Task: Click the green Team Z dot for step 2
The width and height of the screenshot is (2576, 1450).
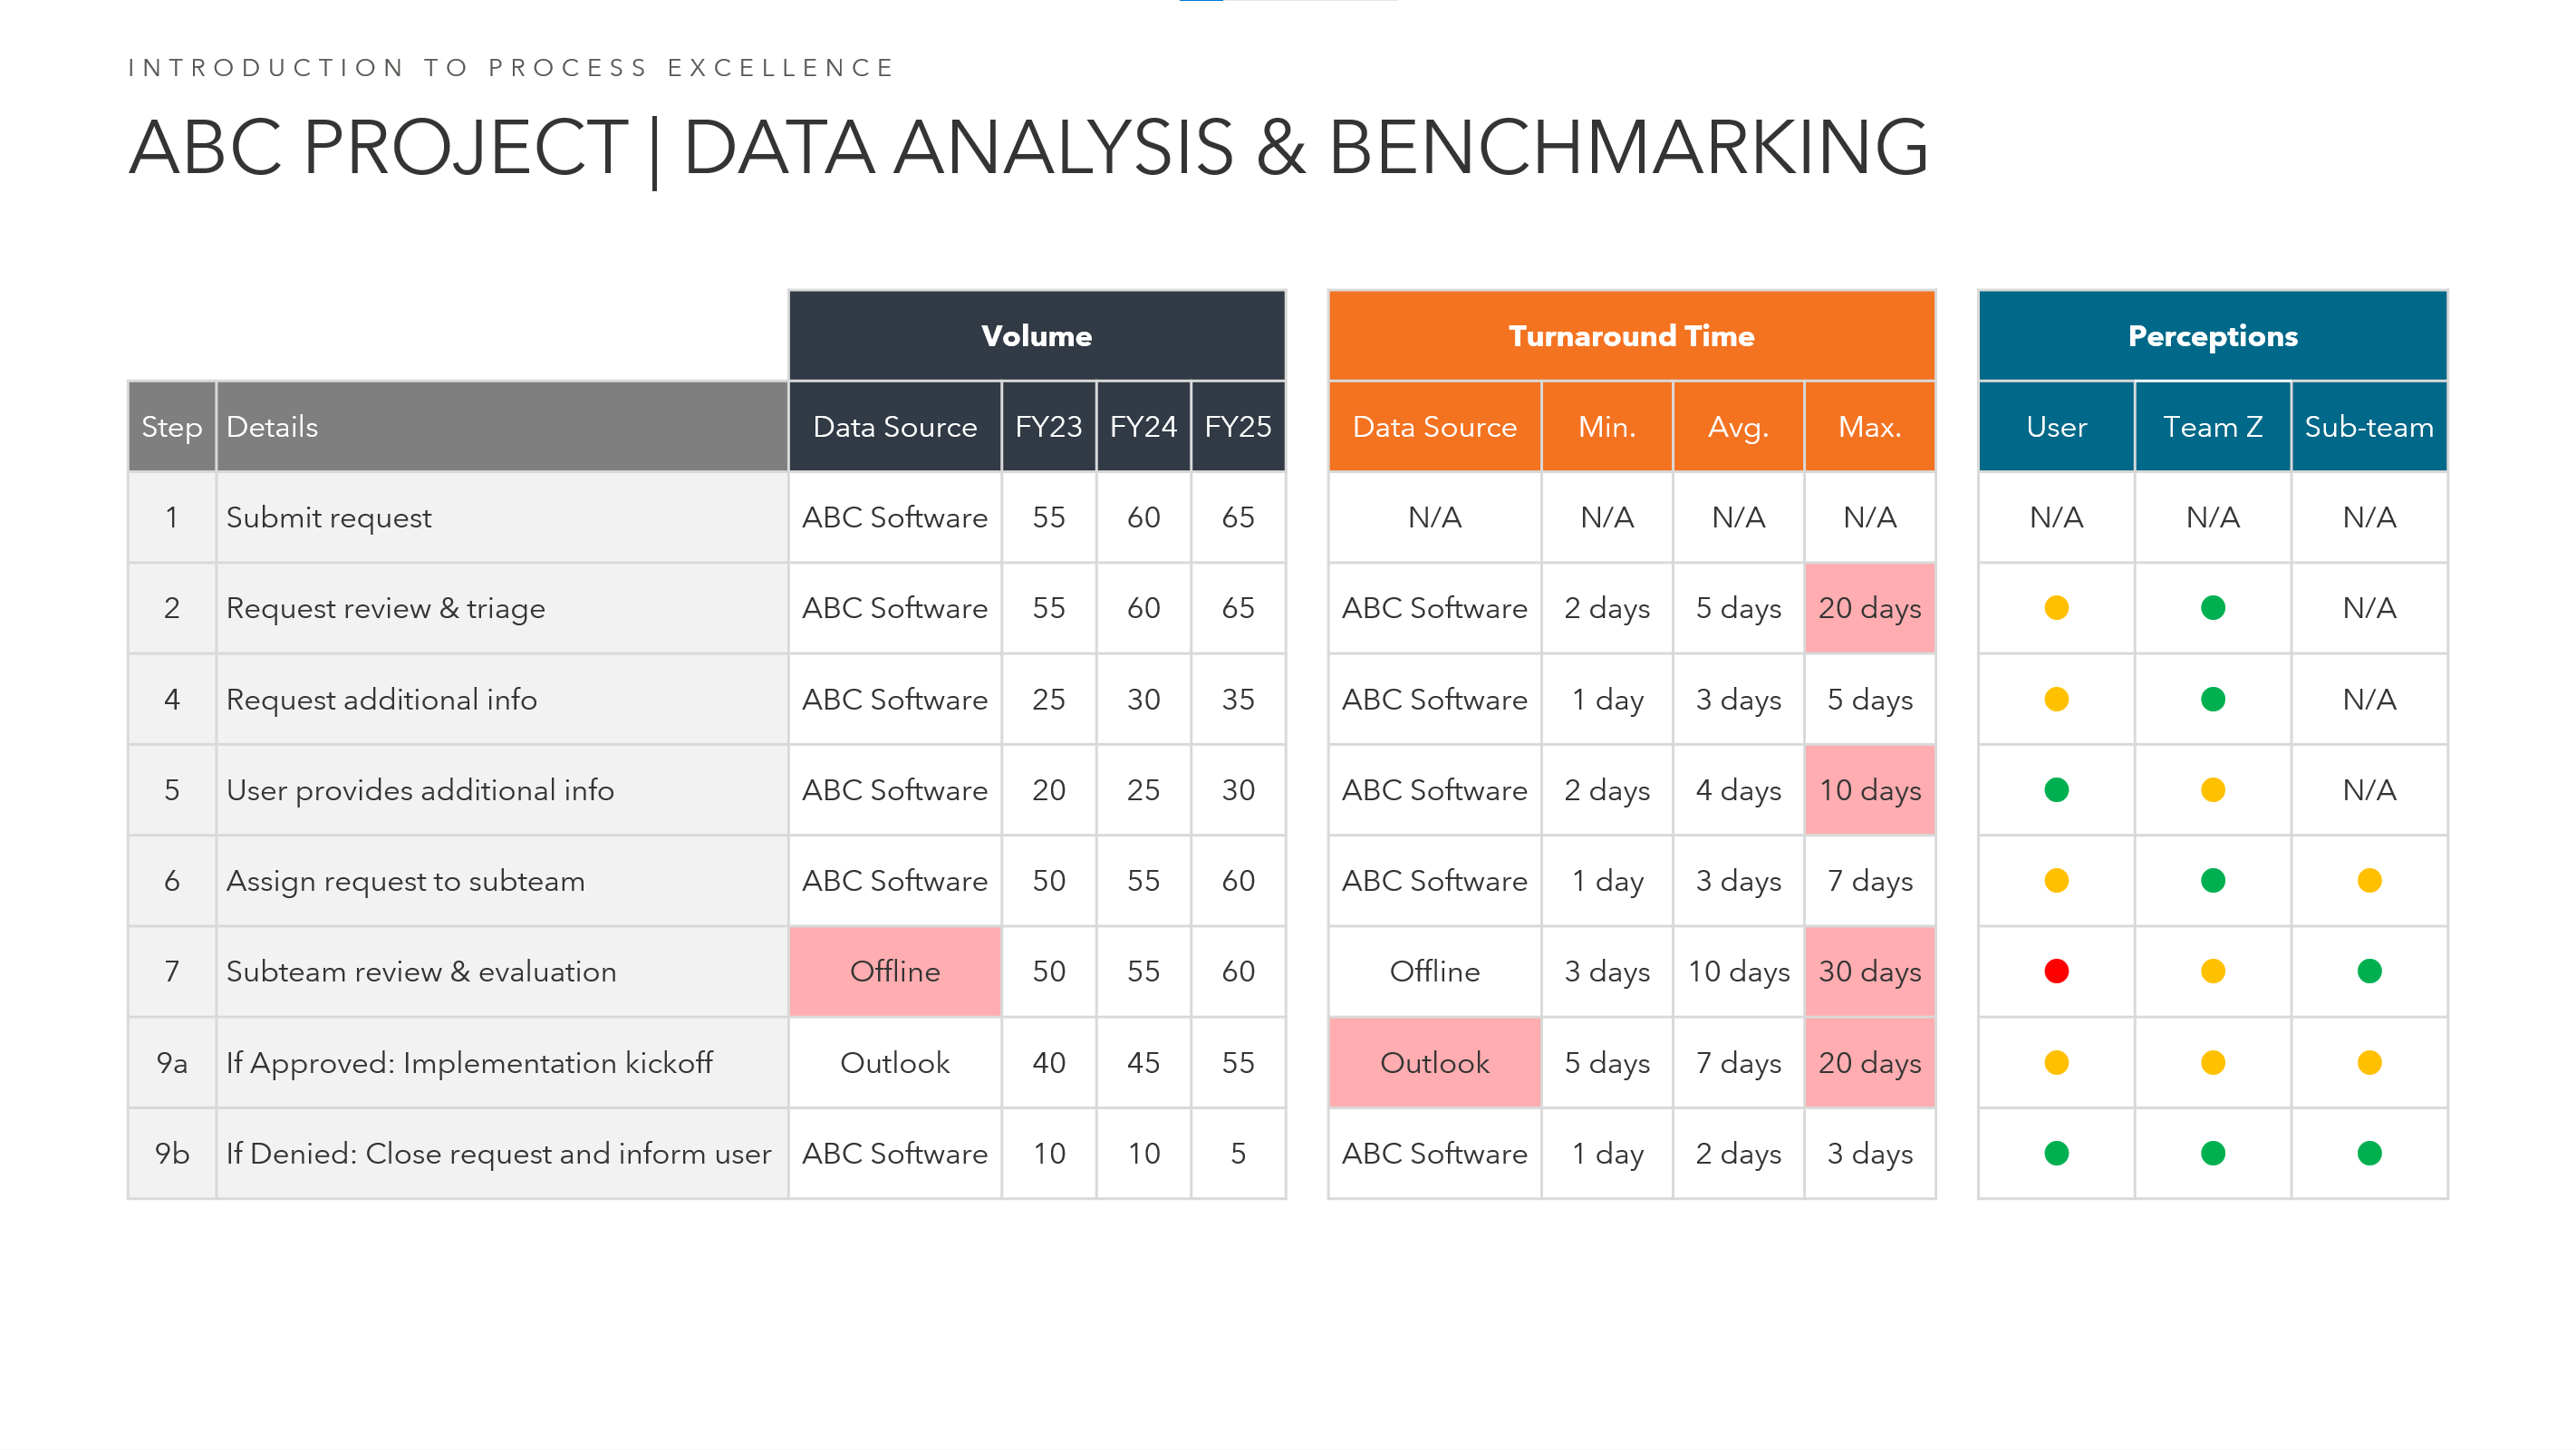Action: (2212, 608)
